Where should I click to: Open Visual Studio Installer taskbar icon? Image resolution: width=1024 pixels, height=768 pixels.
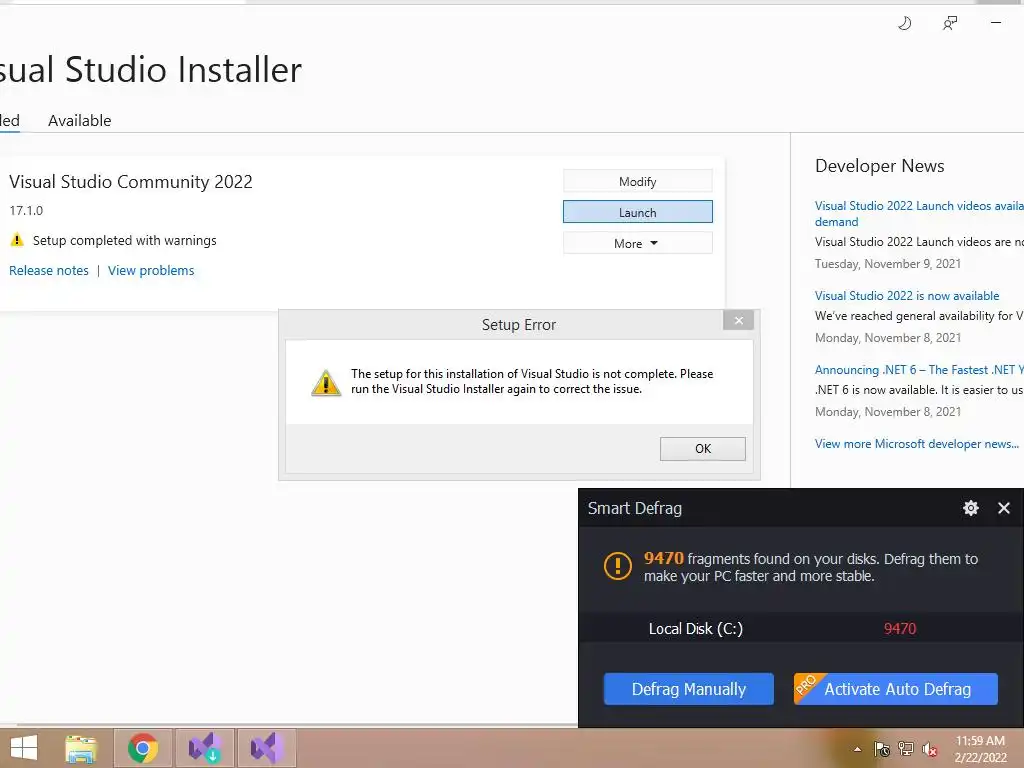[204, 748]
